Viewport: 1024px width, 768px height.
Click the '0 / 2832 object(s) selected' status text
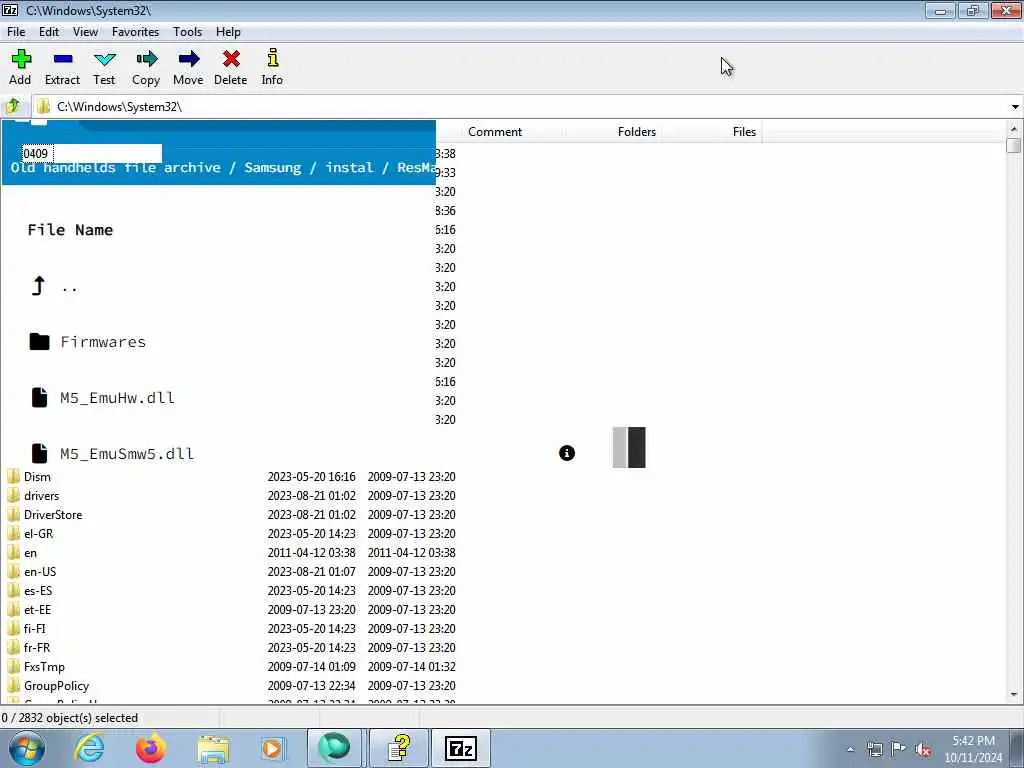click(70, 718)
